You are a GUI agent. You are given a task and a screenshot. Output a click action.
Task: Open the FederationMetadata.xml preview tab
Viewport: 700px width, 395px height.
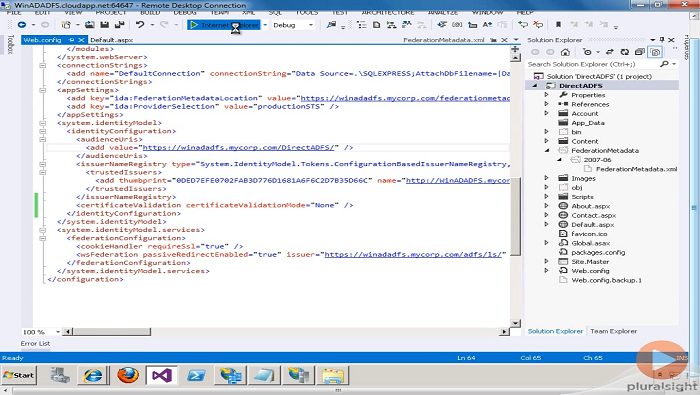pos(444,40)
